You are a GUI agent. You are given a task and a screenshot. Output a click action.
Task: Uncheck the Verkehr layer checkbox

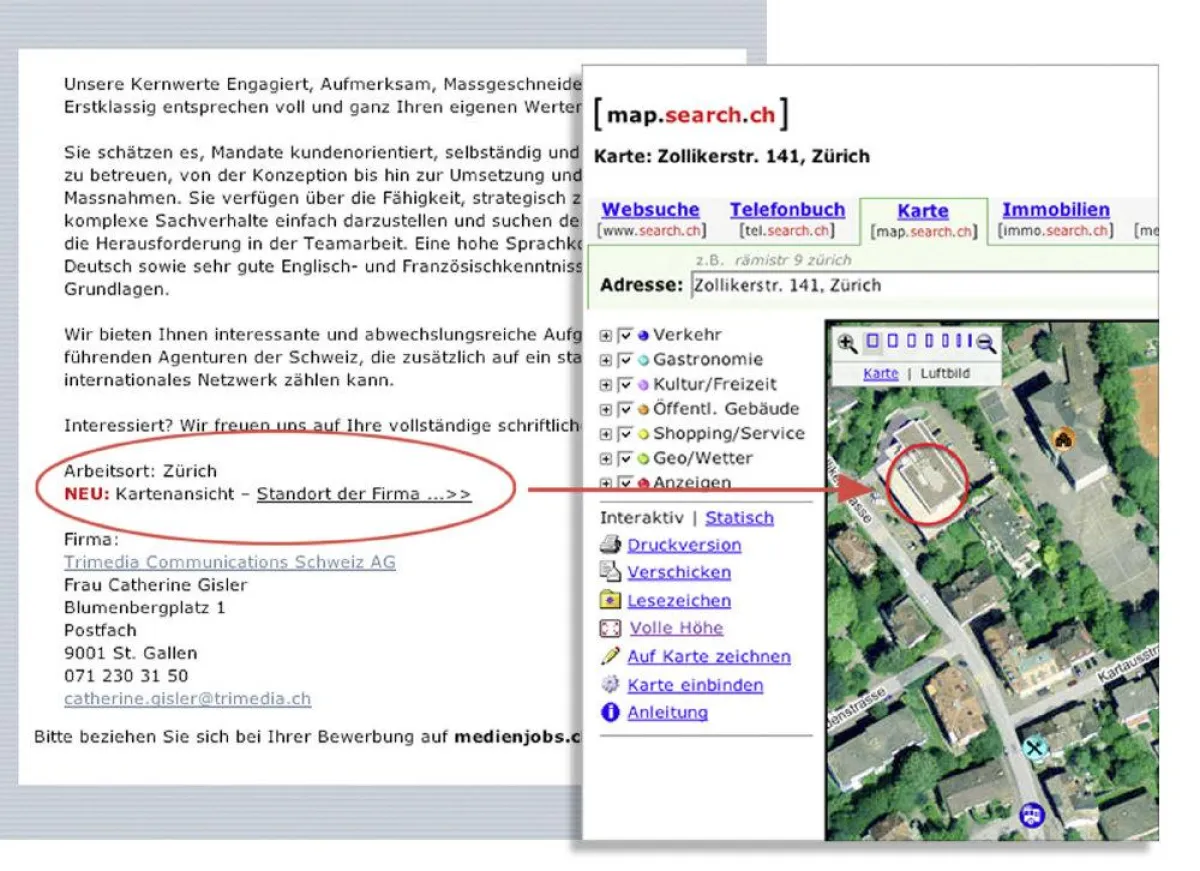pos(624,334)
